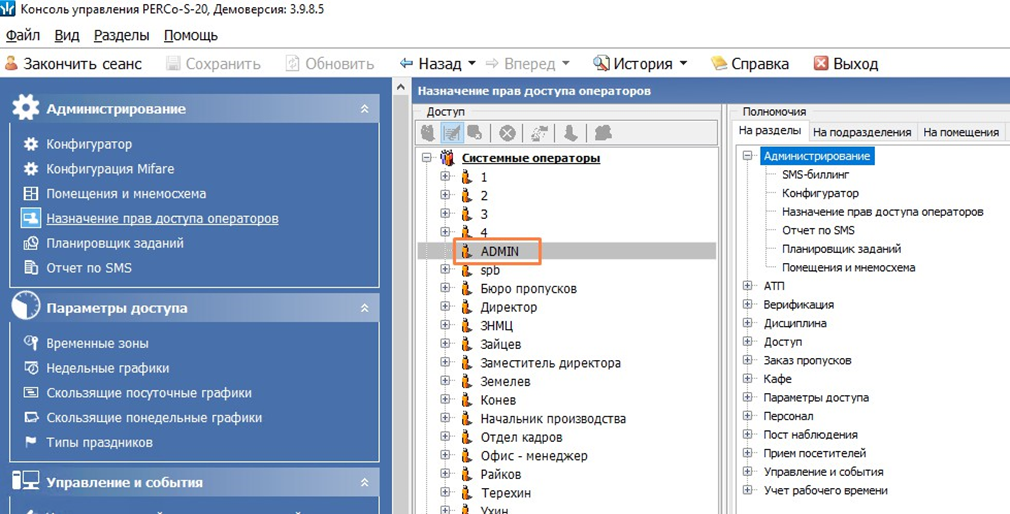Click the monitor icon in the Управление и события header
The image size is (1010, 514).
(x=26, y=482)
